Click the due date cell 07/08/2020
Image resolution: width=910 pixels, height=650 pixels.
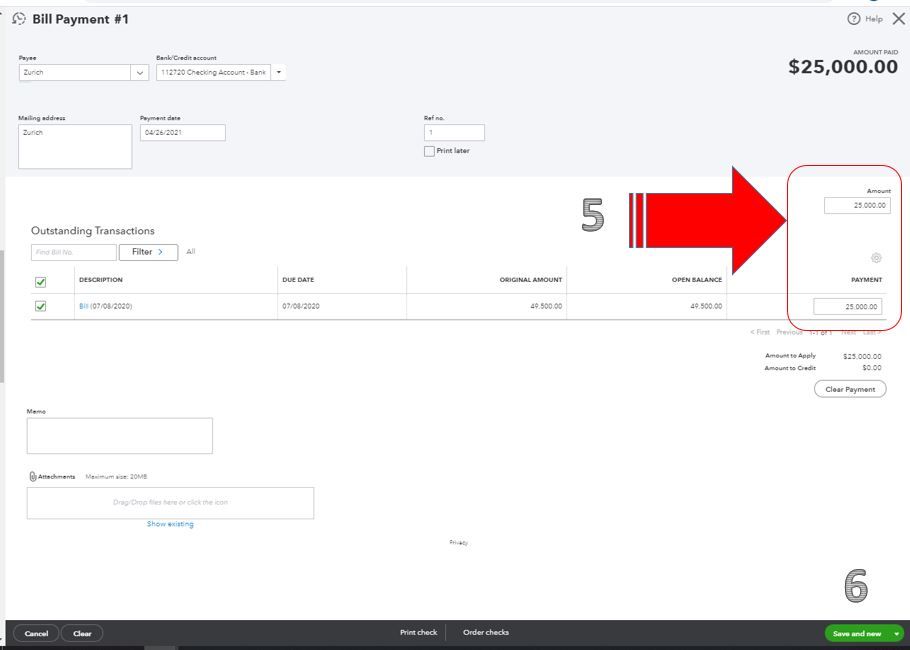pyautogui.click(x=301, y=306)
